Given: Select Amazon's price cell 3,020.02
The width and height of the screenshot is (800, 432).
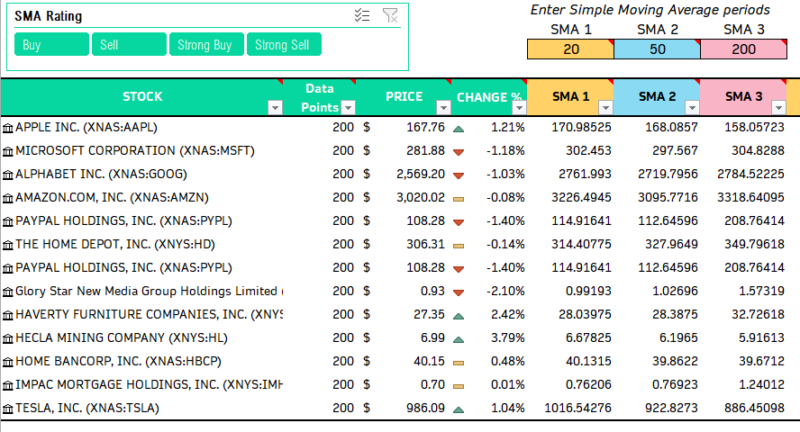Looking at the screenshot, I should (404, 197).
